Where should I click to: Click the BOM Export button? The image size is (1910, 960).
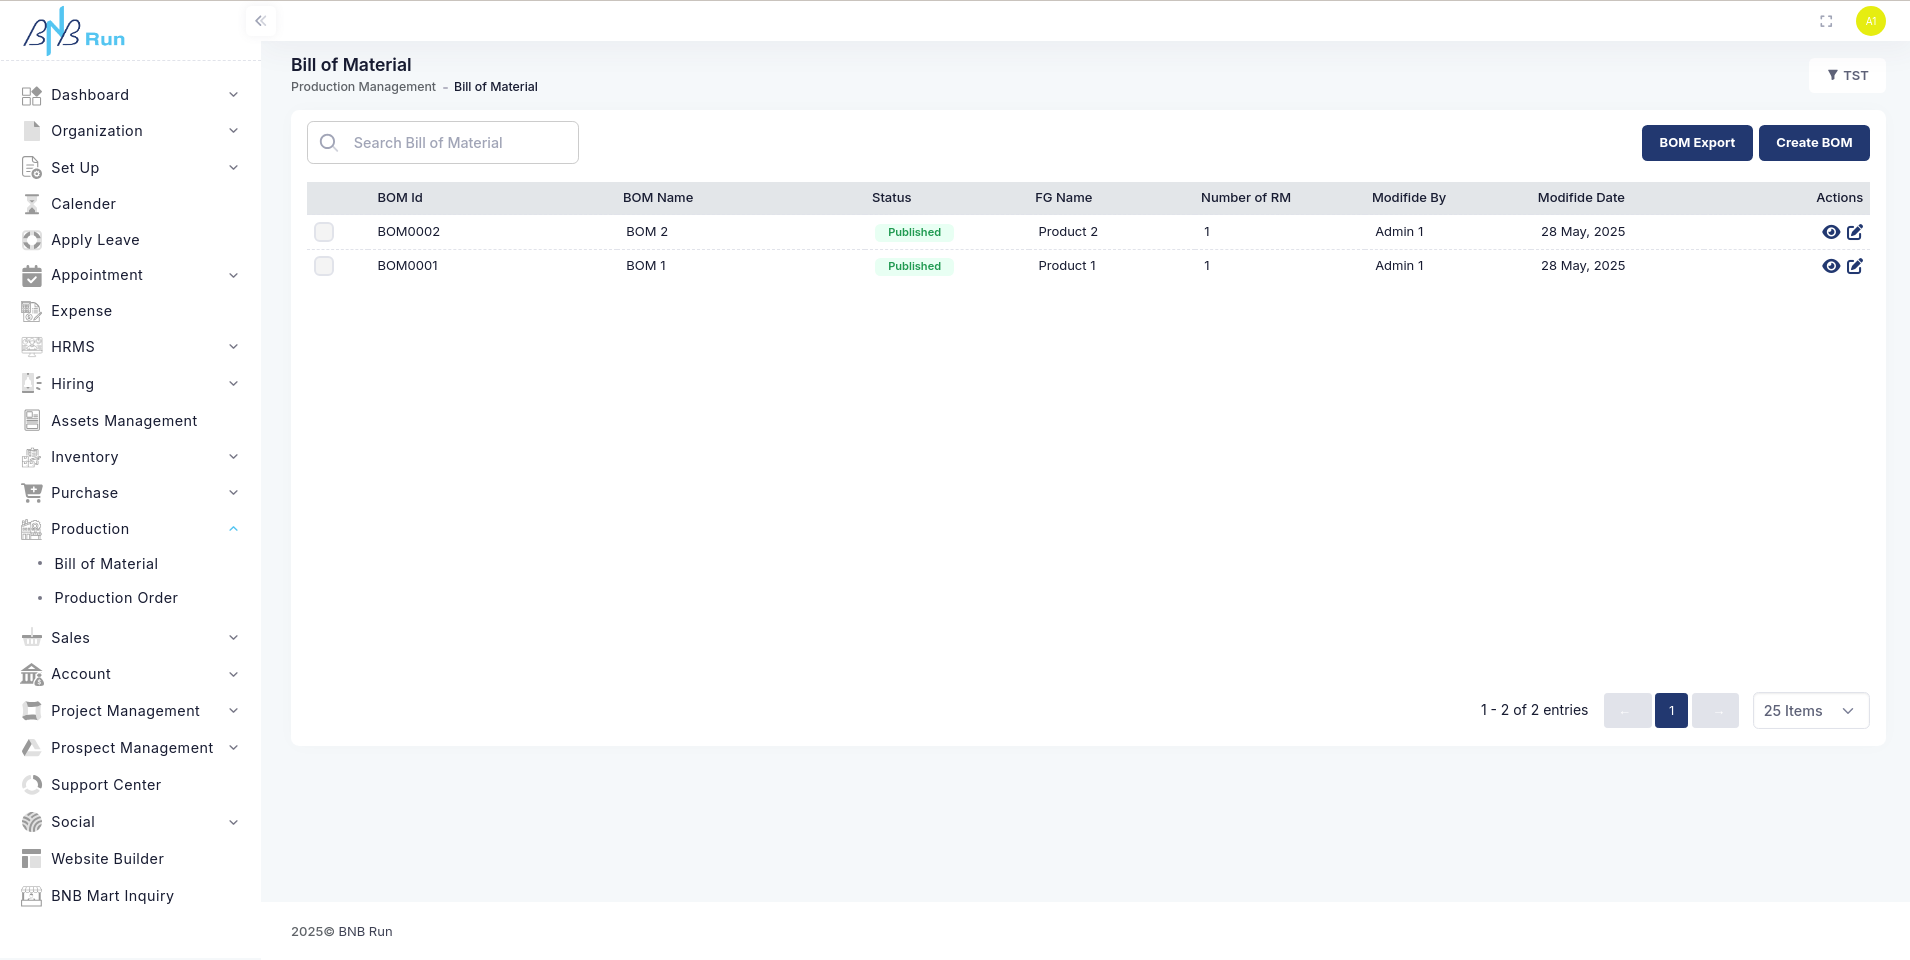pyautogui.click(x=1697, y=143)
